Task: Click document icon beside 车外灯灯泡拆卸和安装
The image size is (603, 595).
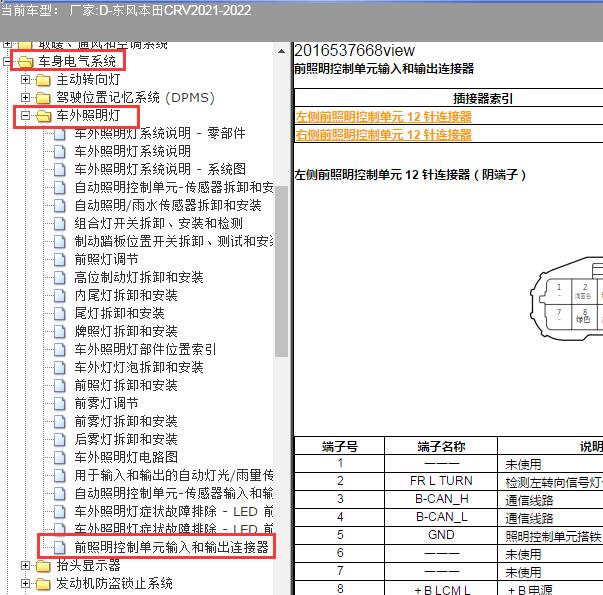Action: pos(60,368)
